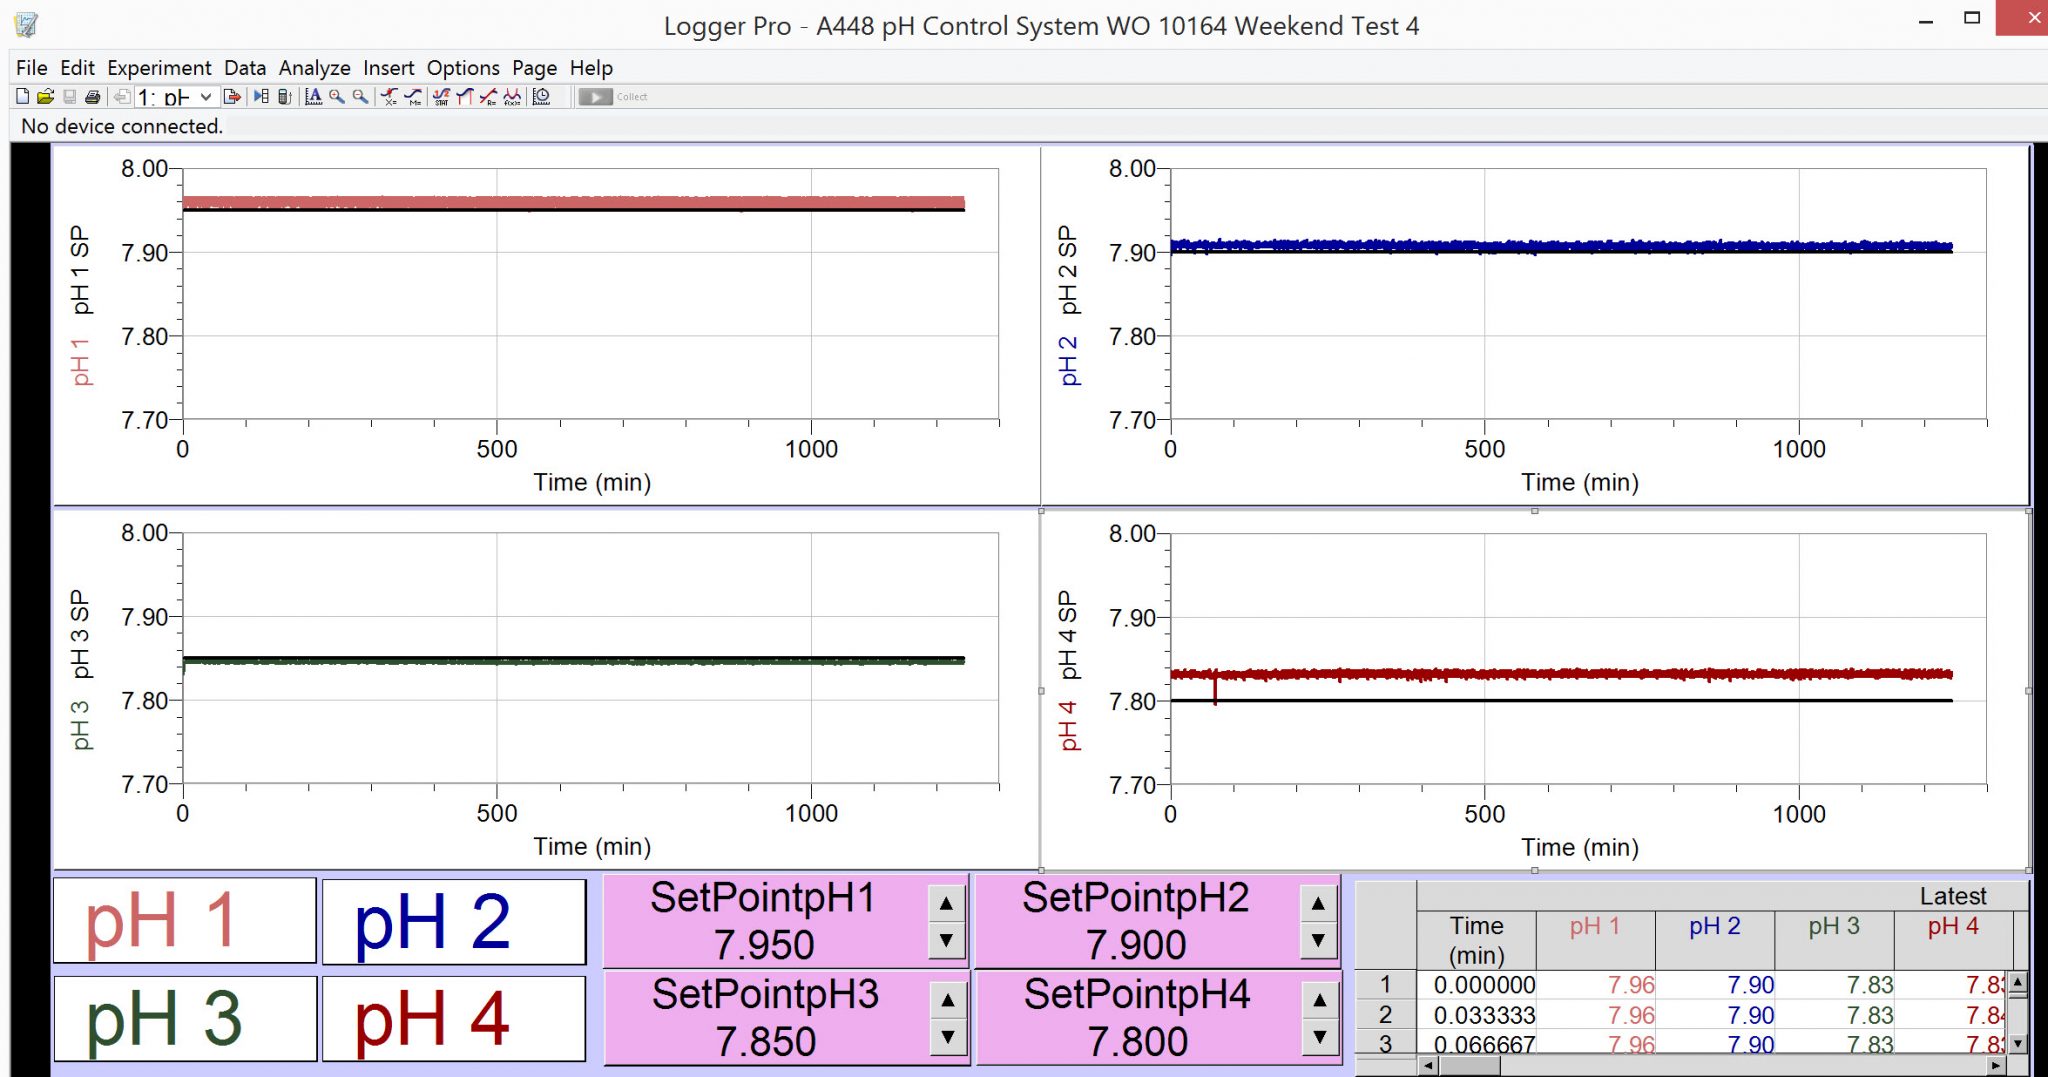The image size is (2048, 1077).
Task: Increase SetPointpH4 with up arrow
Action: [x=1319, y=1000]
